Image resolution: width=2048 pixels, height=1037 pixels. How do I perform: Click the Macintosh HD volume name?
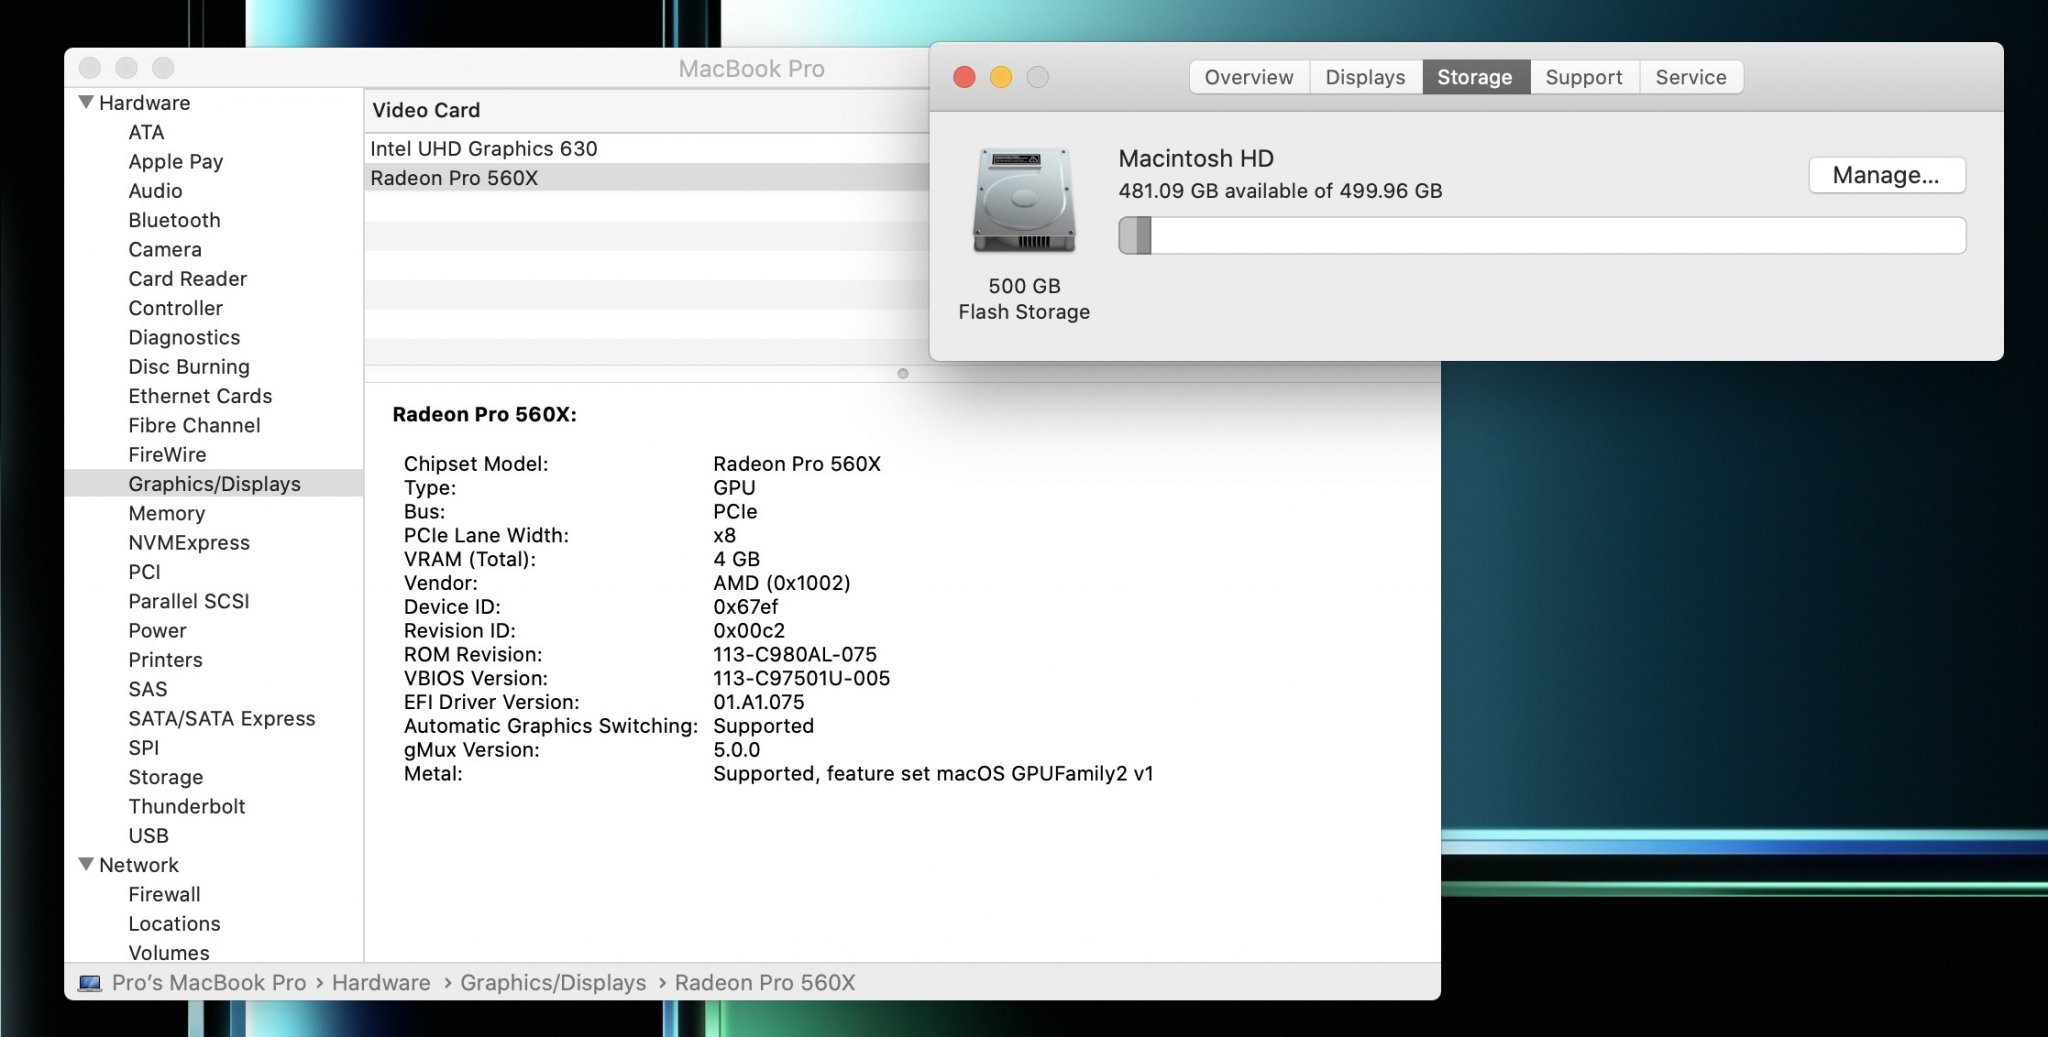(1196, 158)
